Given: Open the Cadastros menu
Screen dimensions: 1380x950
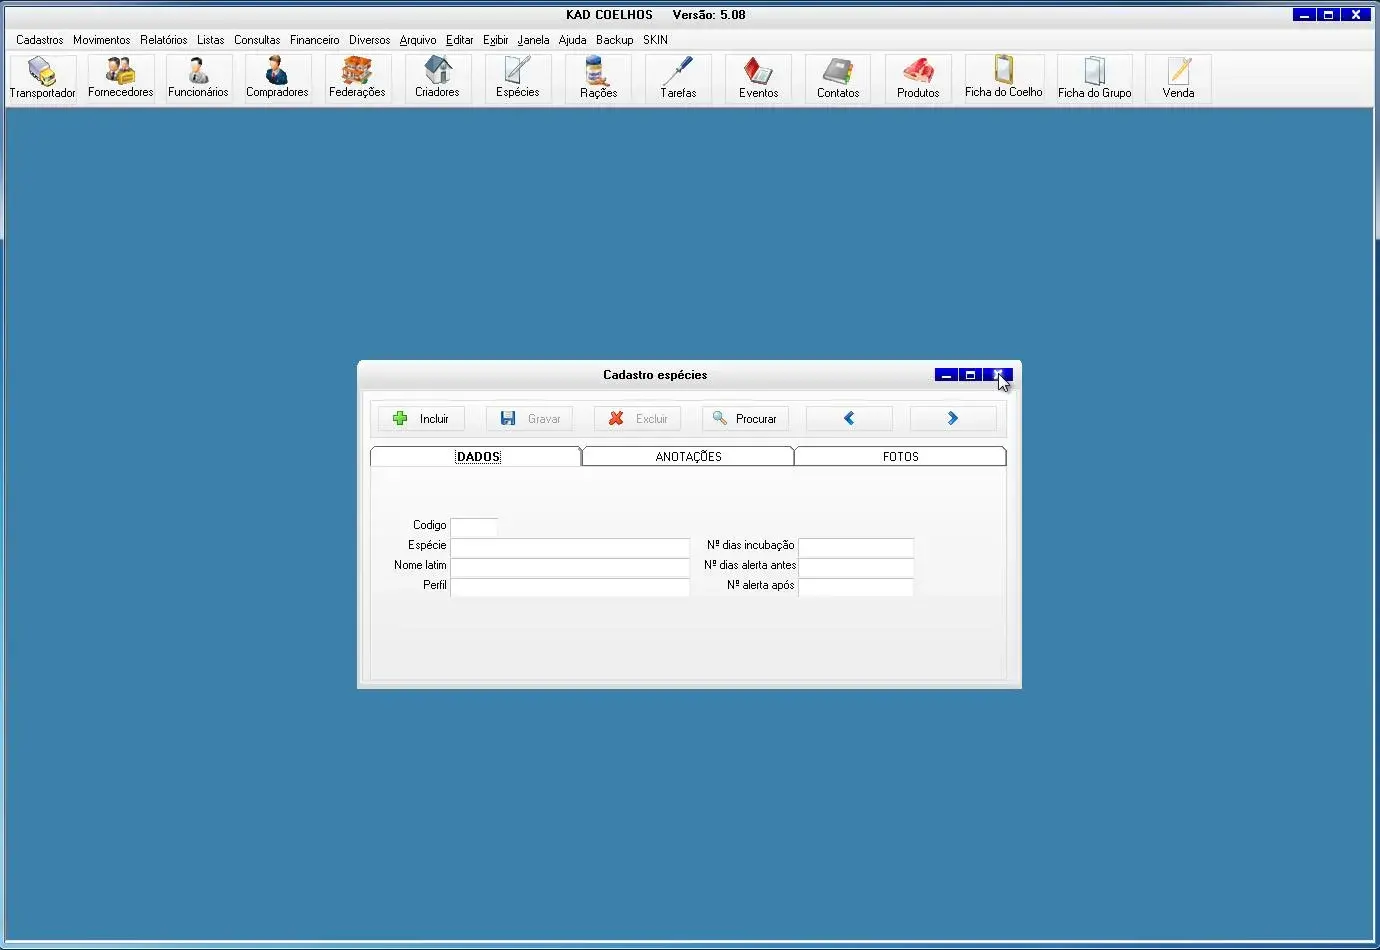Looking at the screenshot, I should (x=40, y=40).
